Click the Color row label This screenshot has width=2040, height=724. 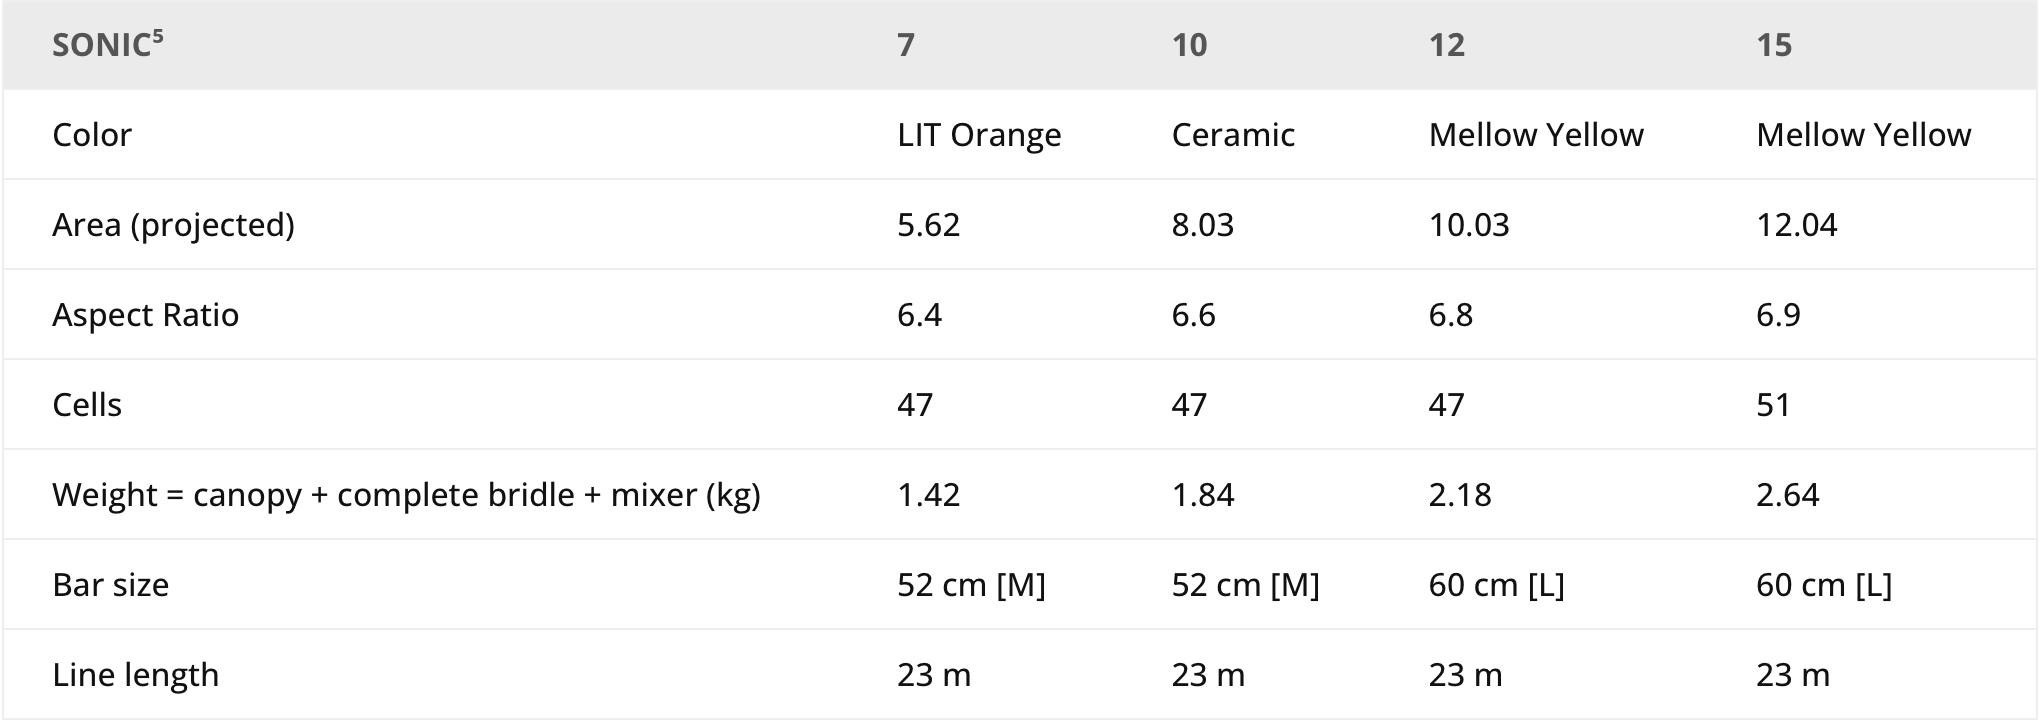pos(92,135)
